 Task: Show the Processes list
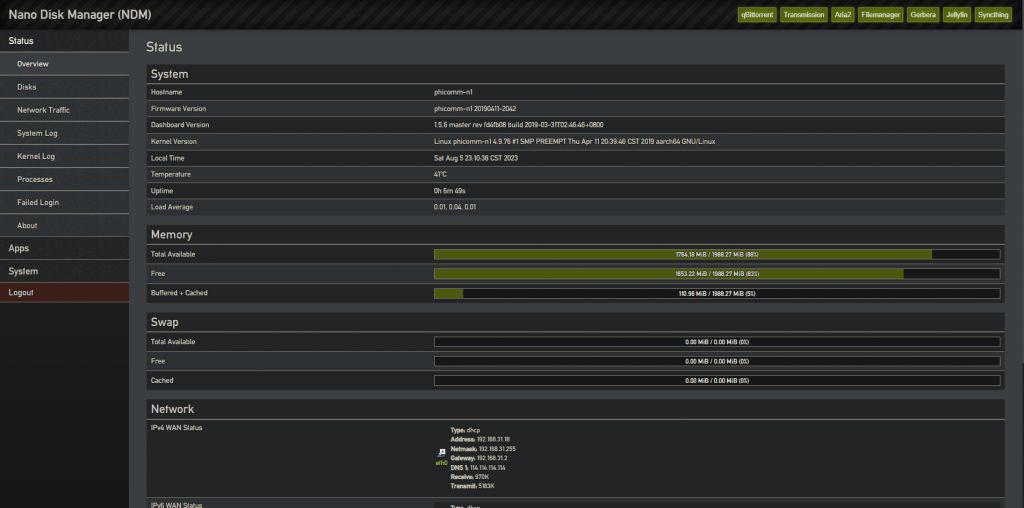point(35,179)
